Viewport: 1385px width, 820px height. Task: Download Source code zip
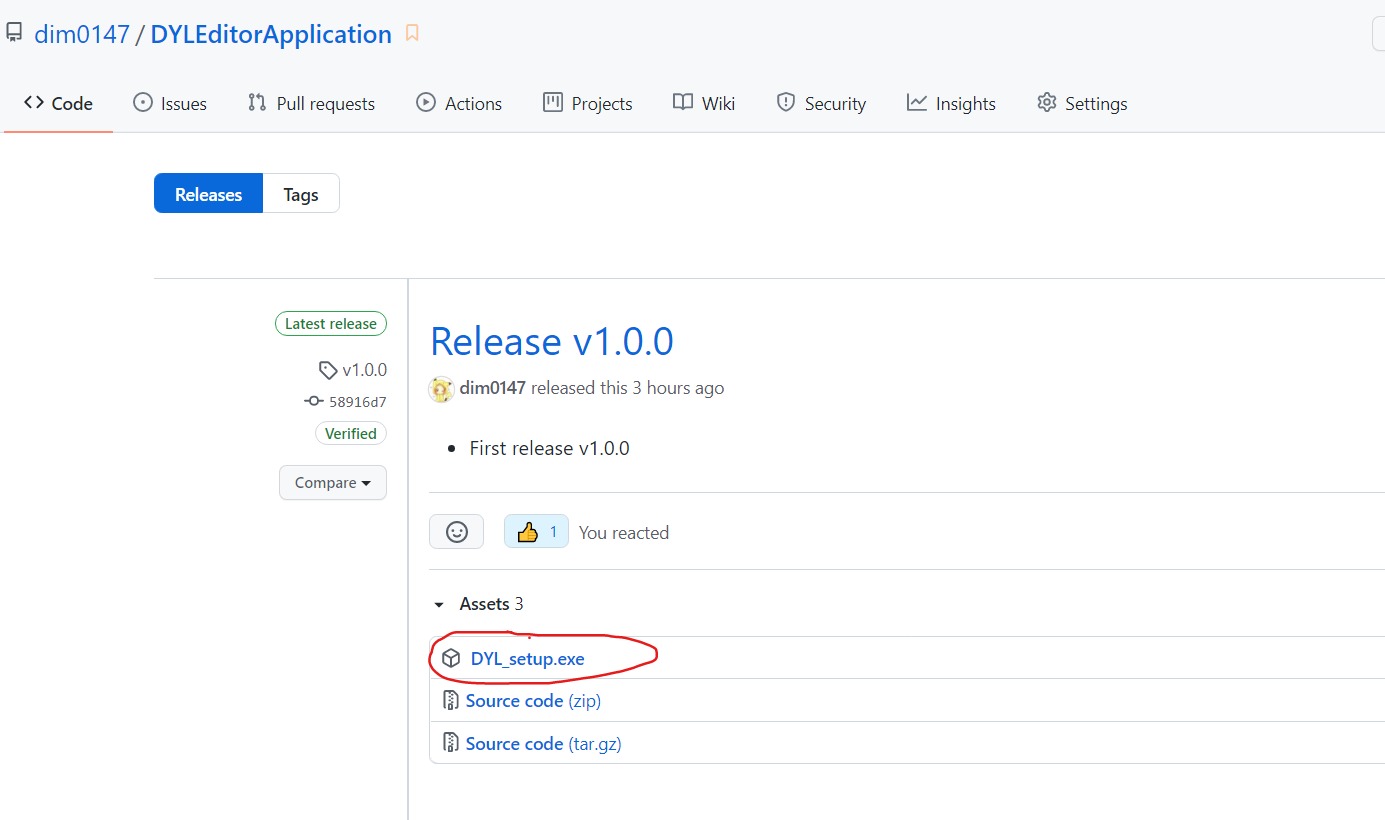(533, 701)
